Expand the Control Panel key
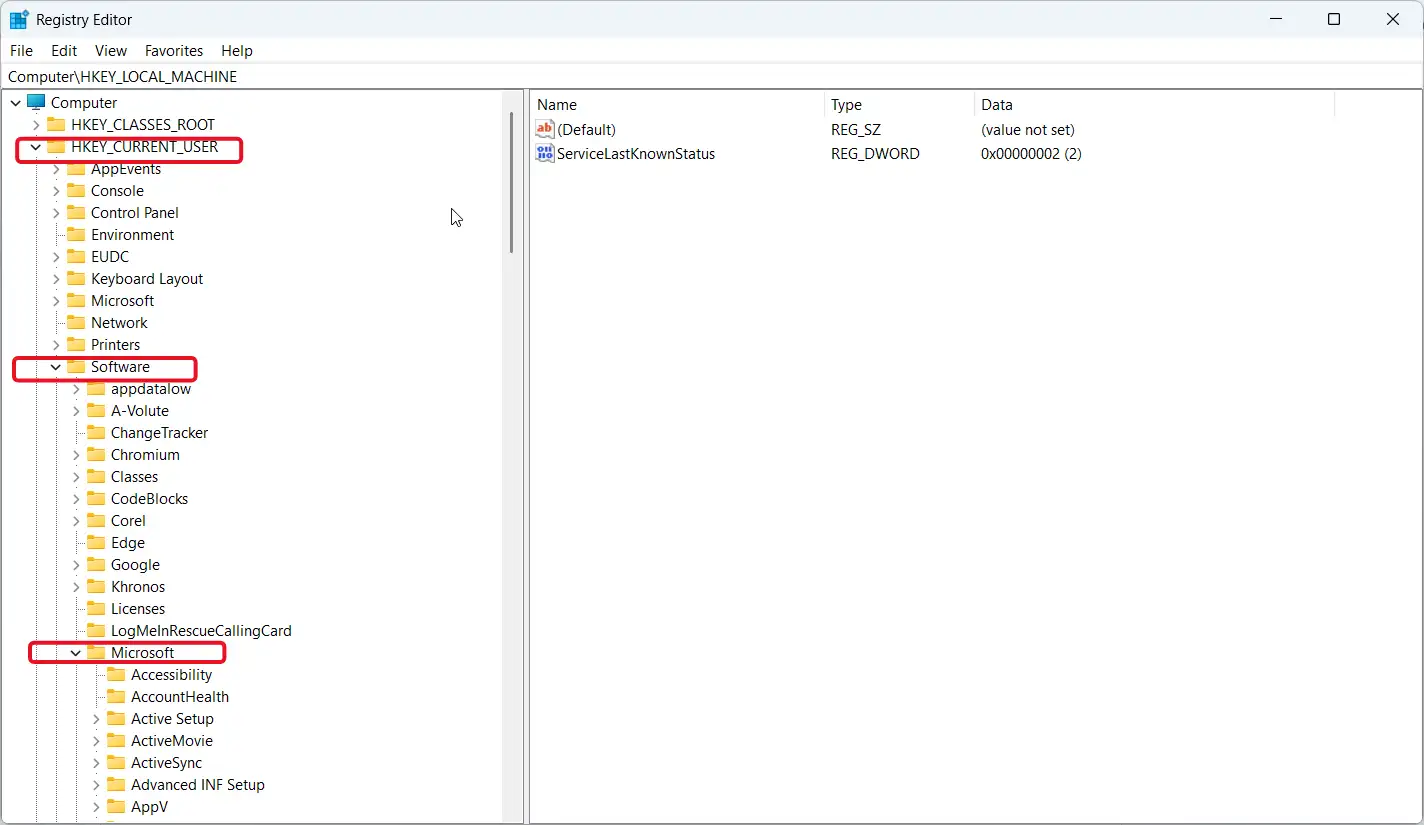 tap(56, 213)
